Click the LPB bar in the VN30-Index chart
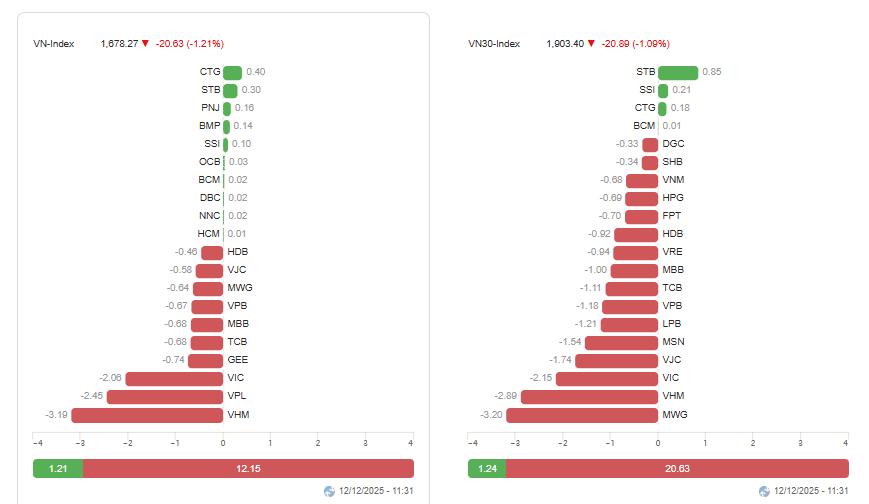869x504 pixels. 629,324
